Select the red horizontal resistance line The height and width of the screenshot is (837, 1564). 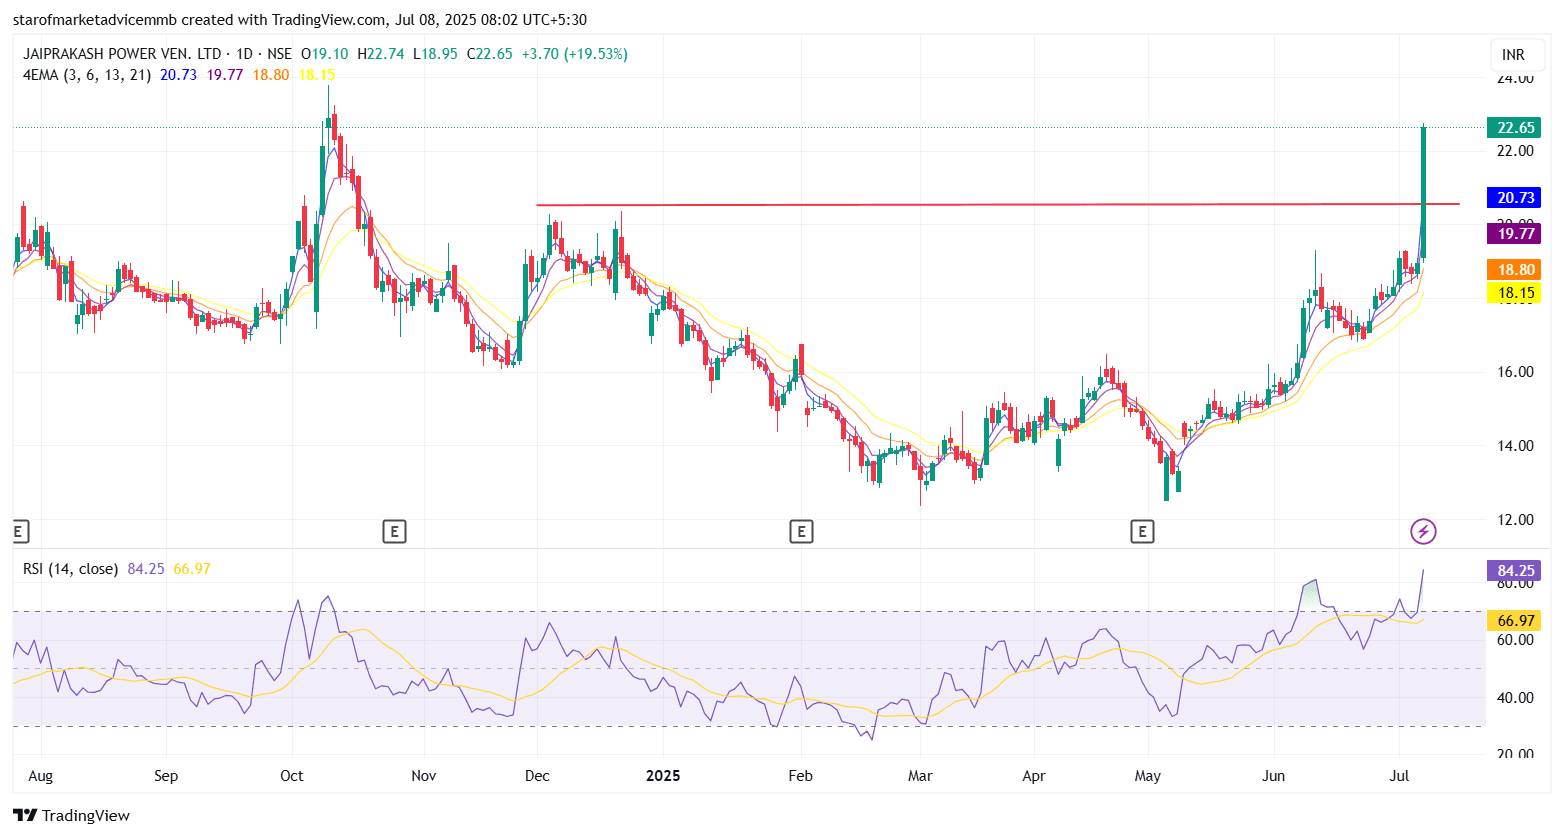click(998, 205)
